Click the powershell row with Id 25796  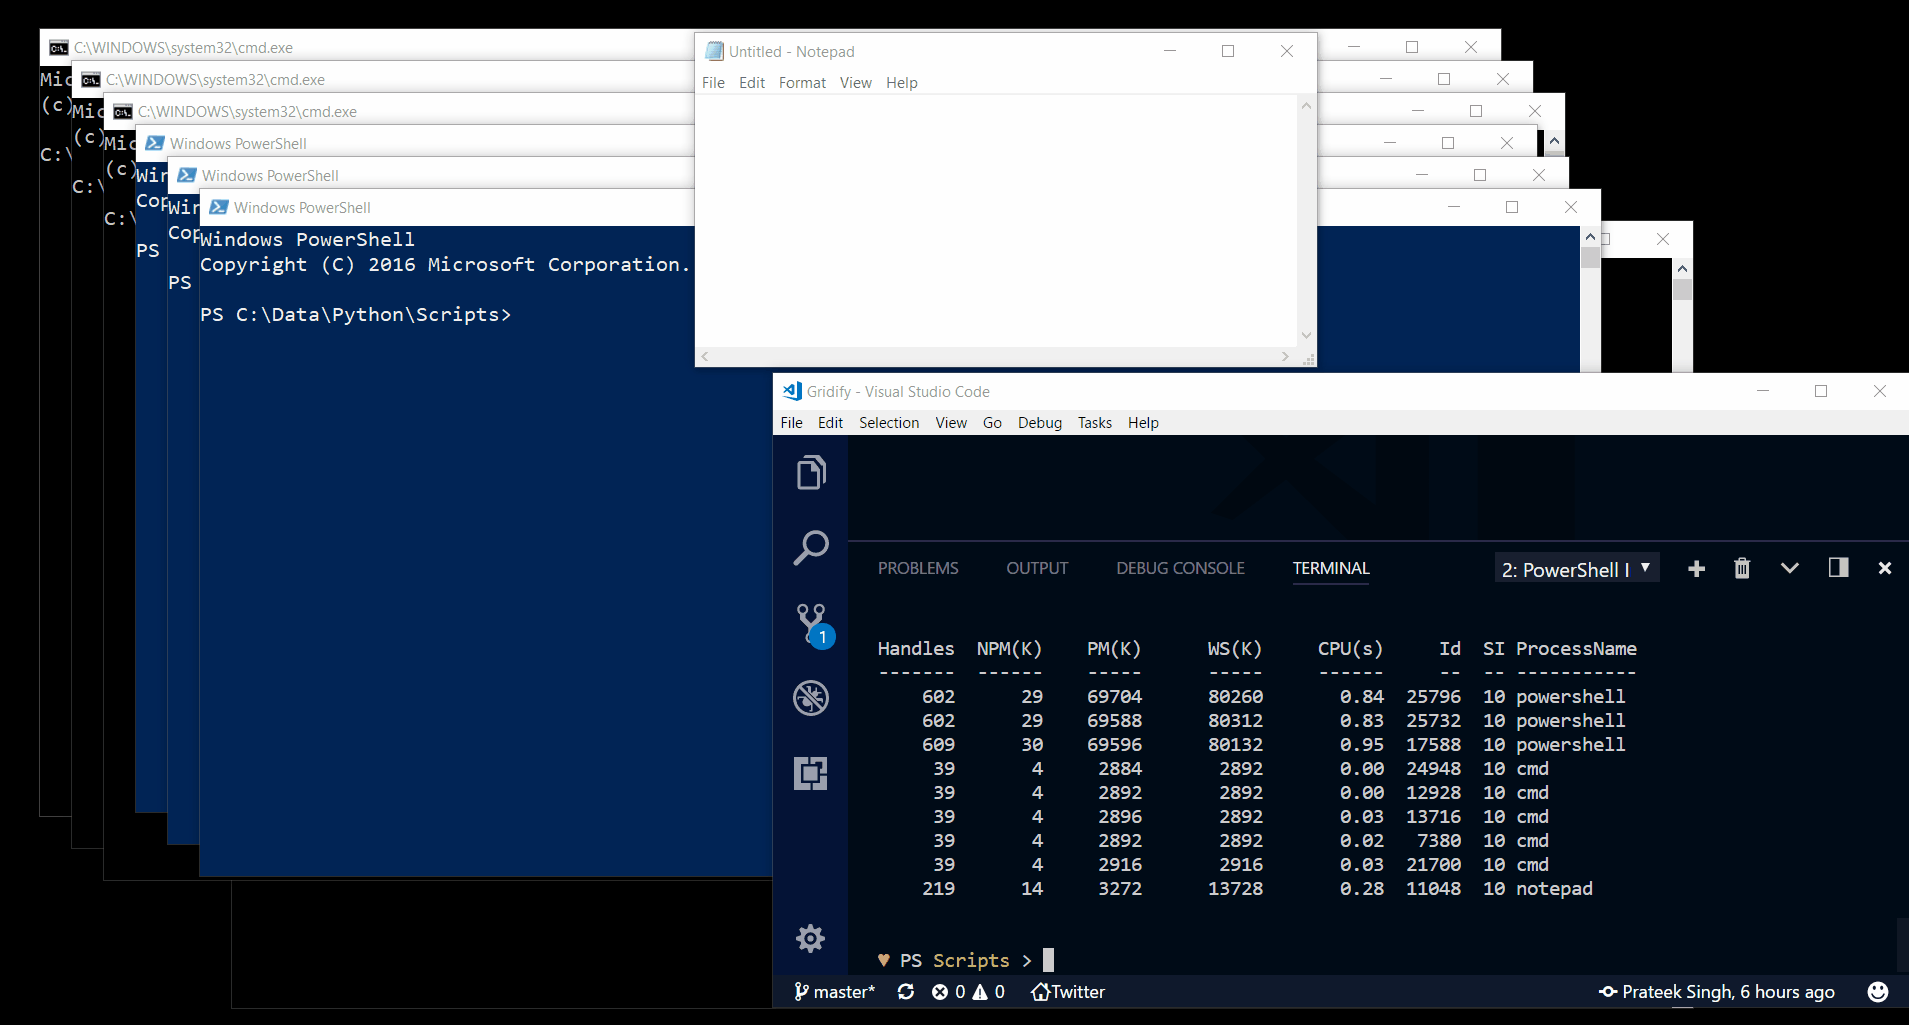pos(1251,697)
